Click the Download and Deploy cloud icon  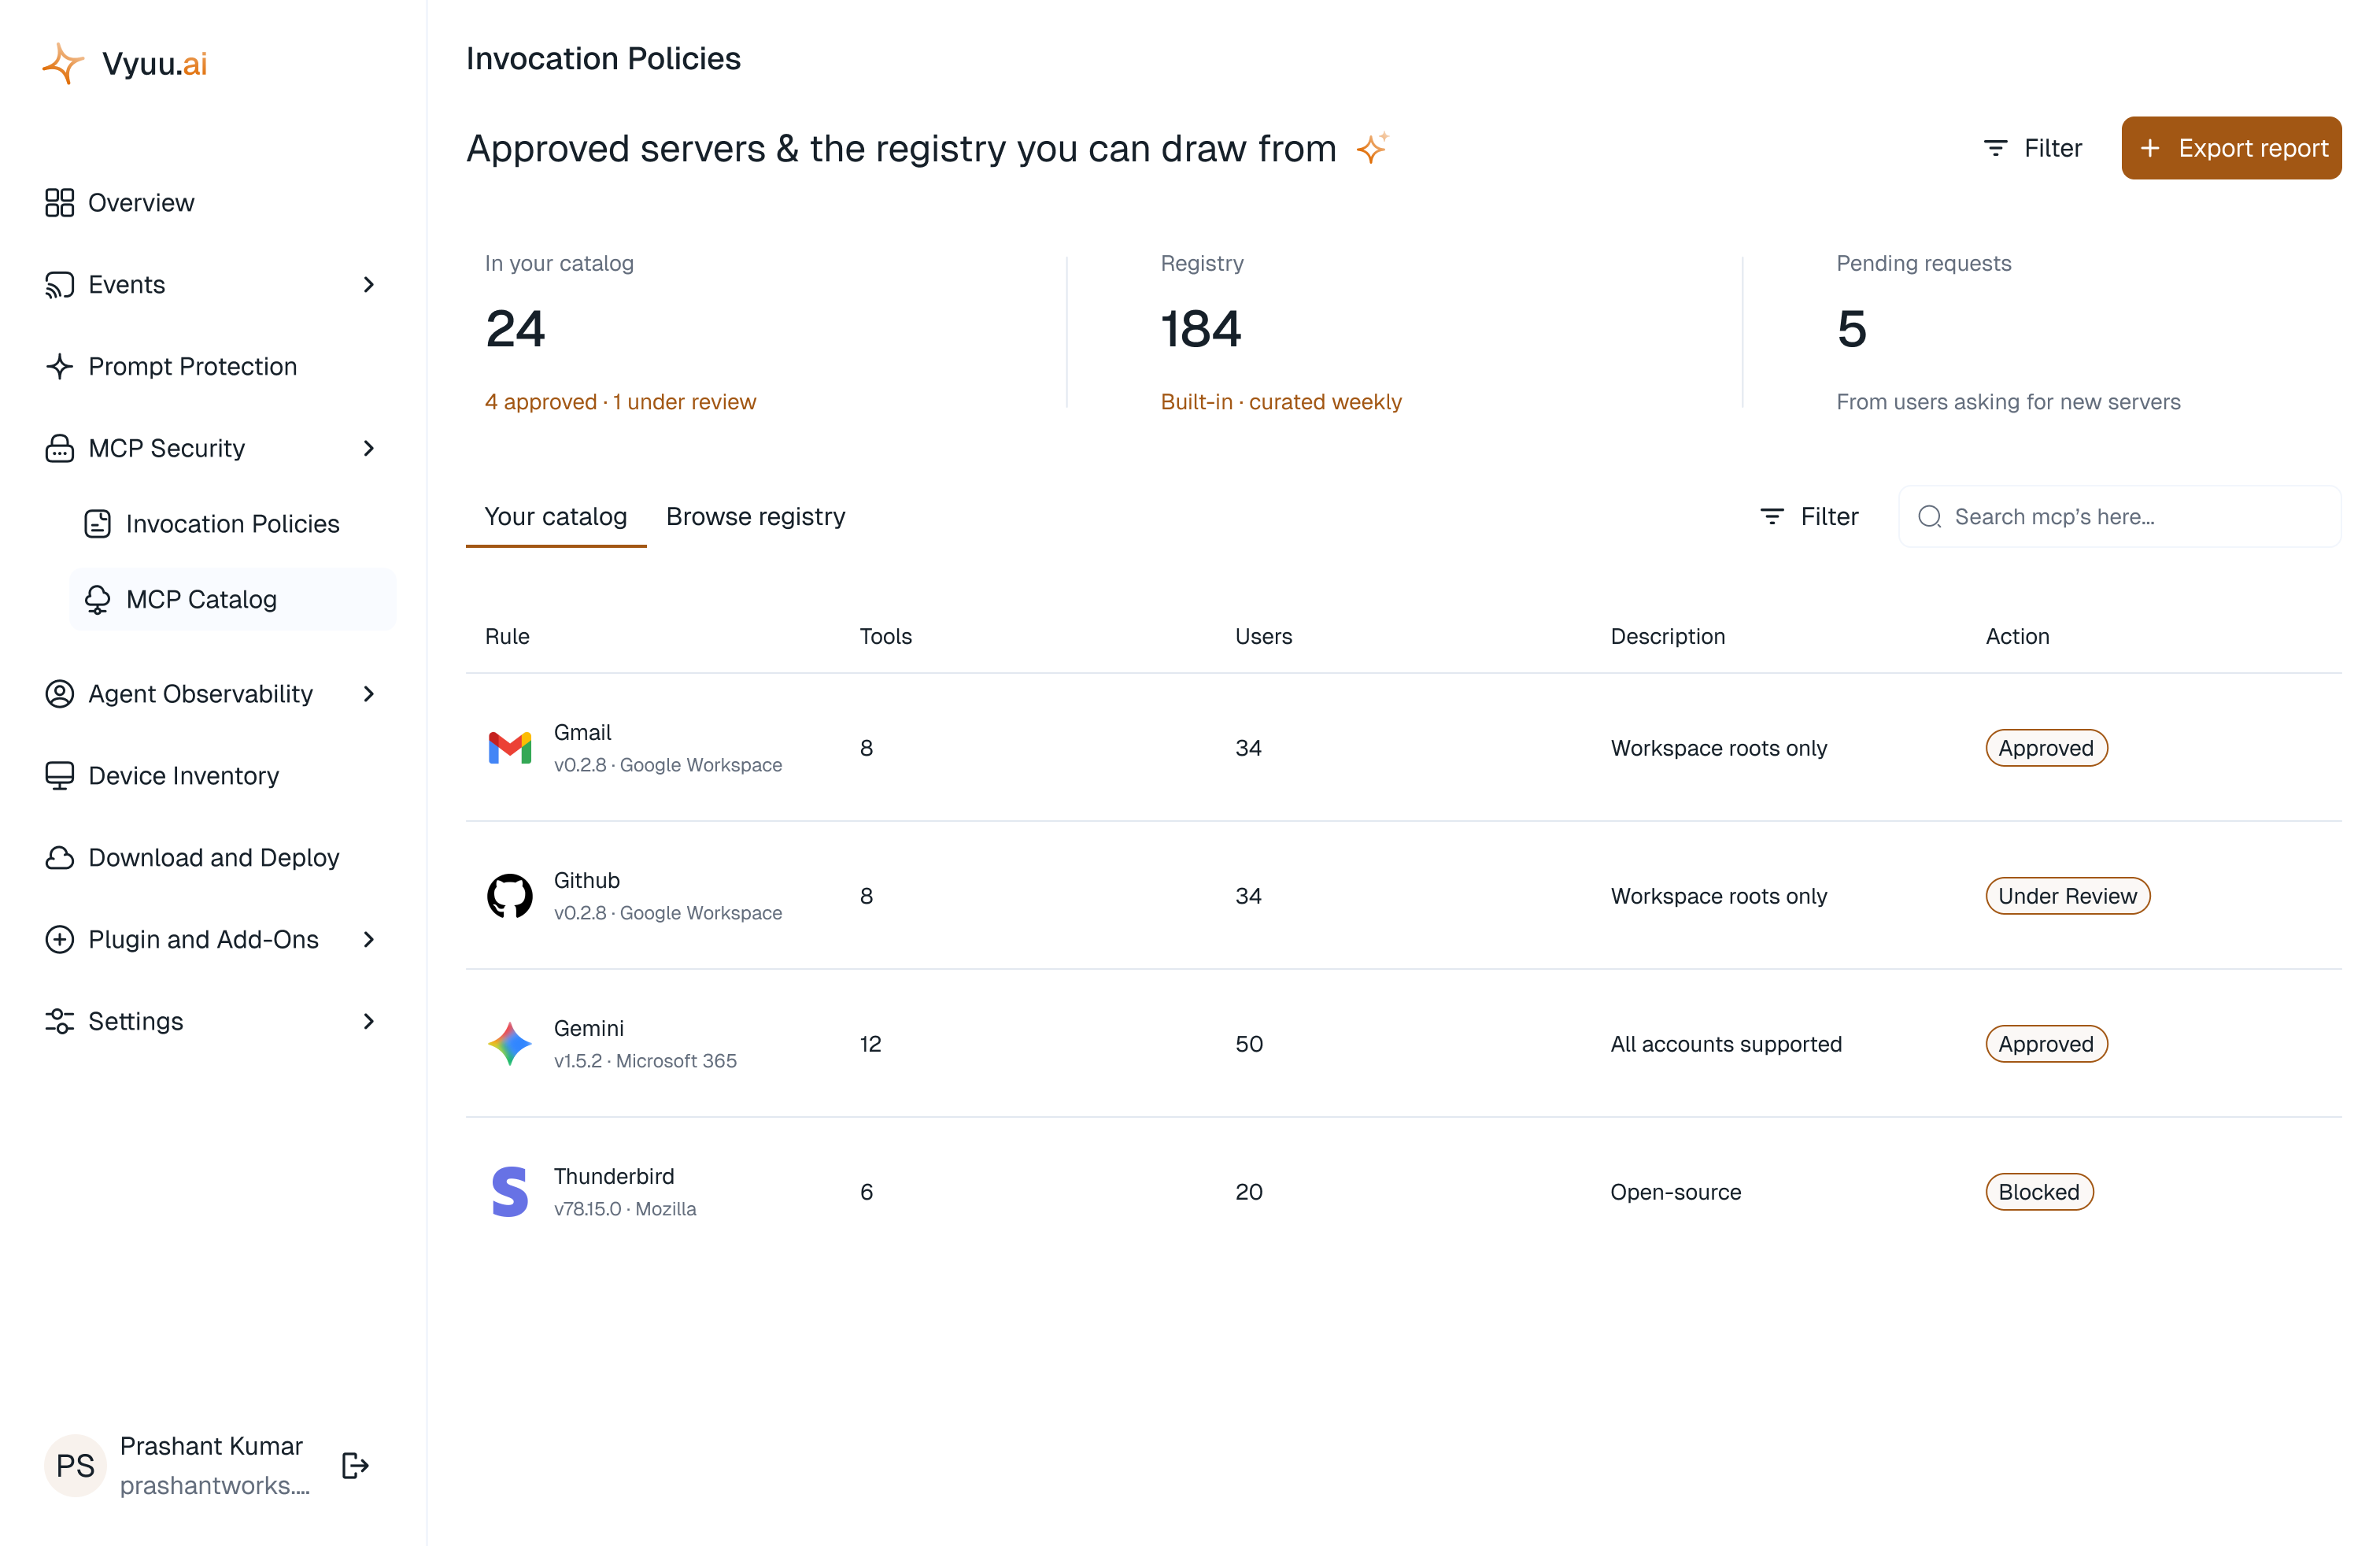pos(59,857)
